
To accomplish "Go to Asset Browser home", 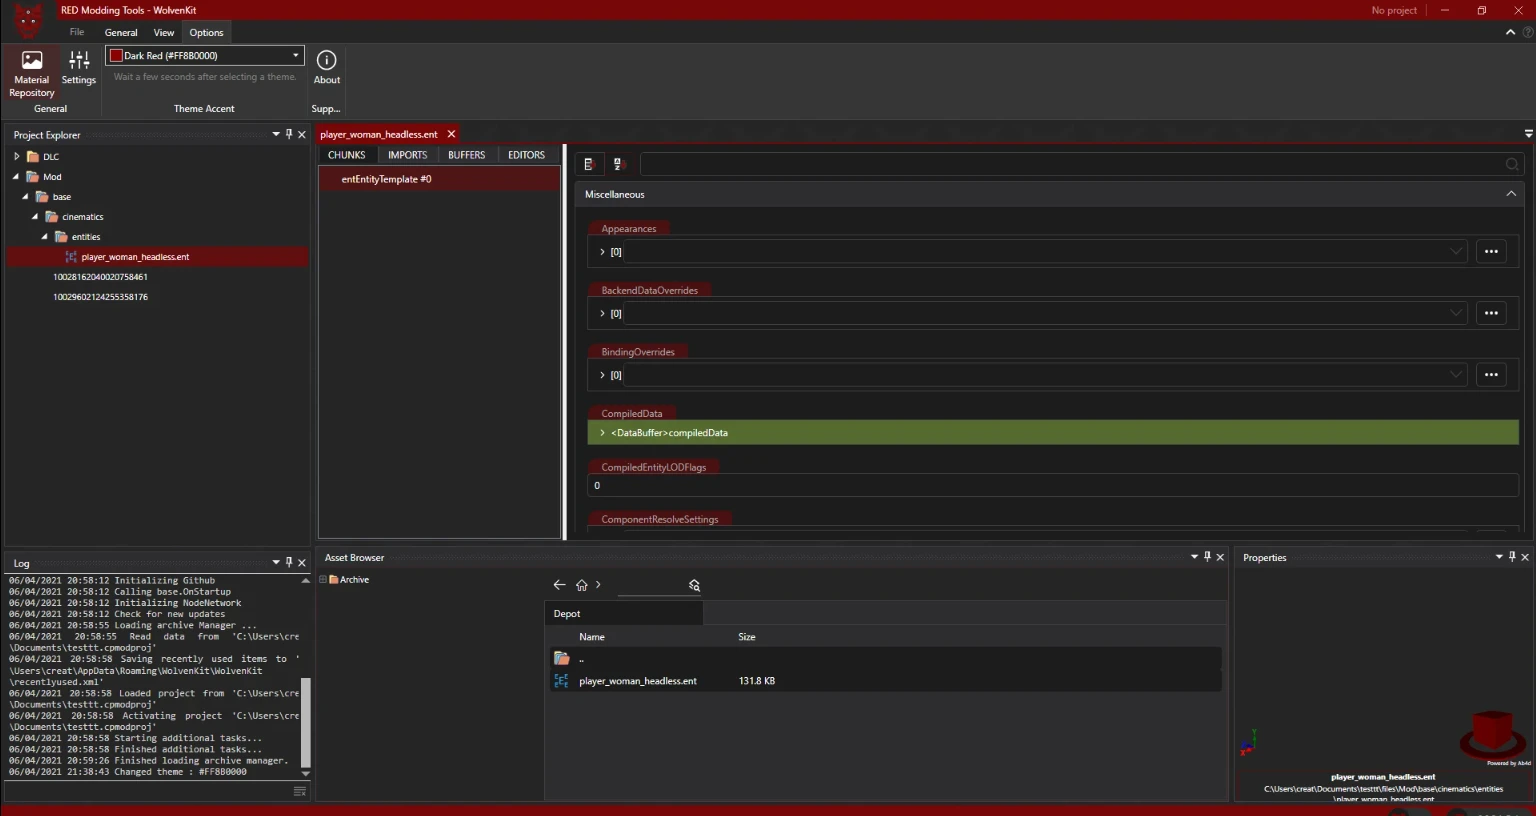I will click(x=581, y=585).
